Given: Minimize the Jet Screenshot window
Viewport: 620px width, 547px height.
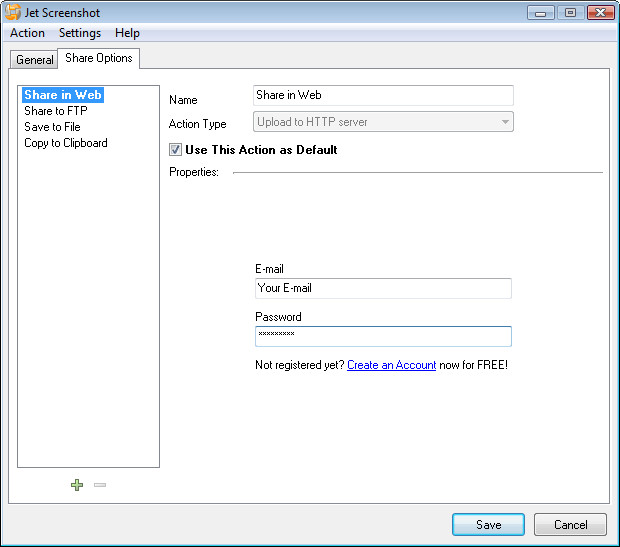Looking at the screenshot, I should (x=541, y=12).
